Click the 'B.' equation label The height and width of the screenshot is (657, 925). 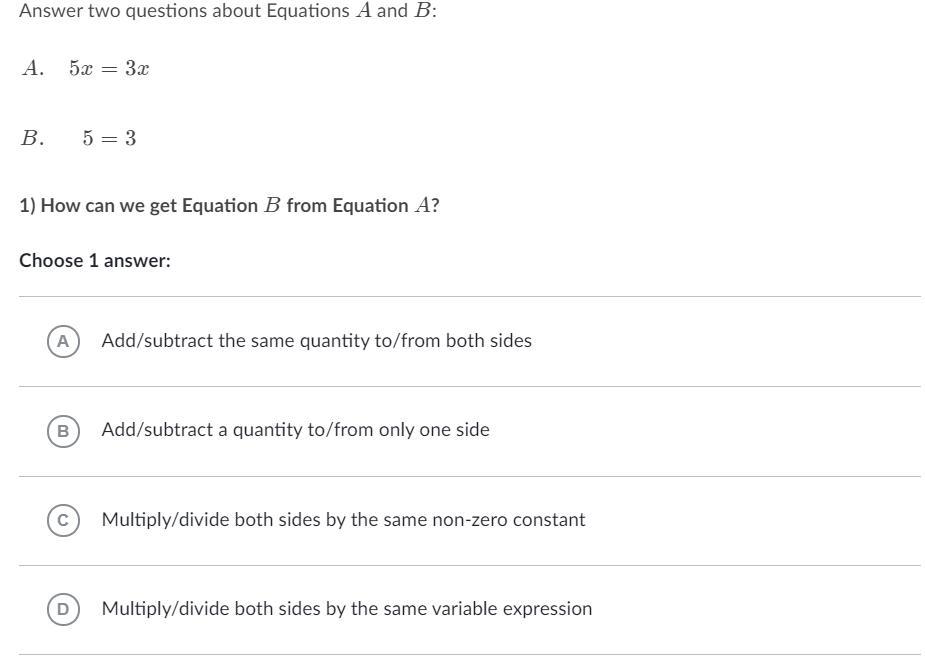33,139
